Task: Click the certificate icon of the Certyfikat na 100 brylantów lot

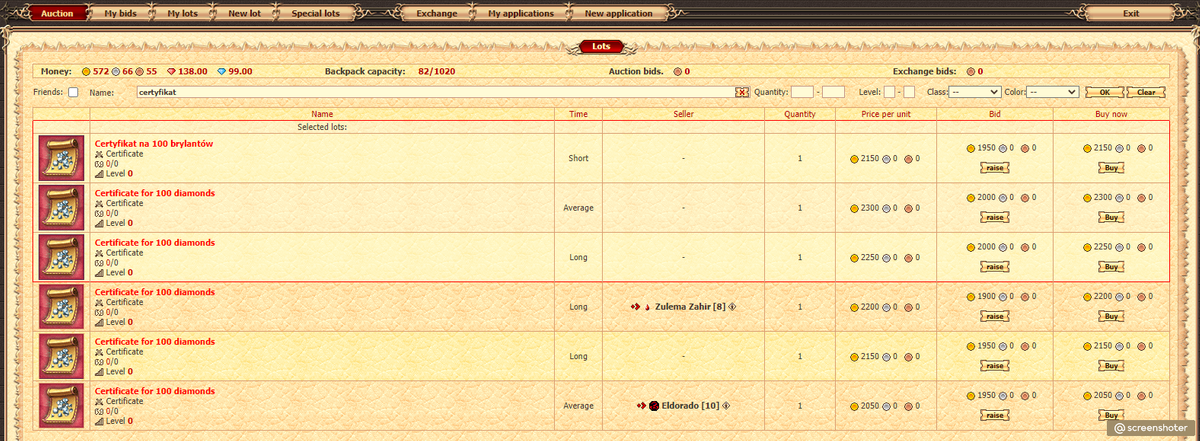Action: 61,158
